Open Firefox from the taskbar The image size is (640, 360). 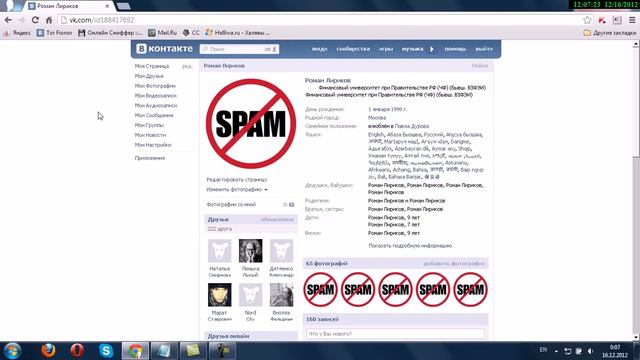click(48, 351)
